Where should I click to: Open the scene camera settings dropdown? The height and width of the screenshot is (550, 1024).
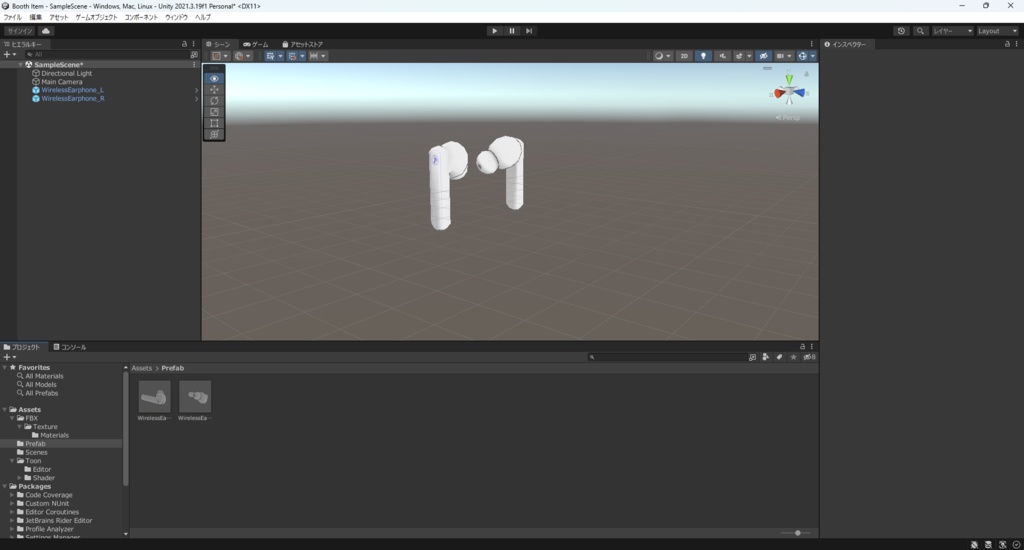coord(784,56)
